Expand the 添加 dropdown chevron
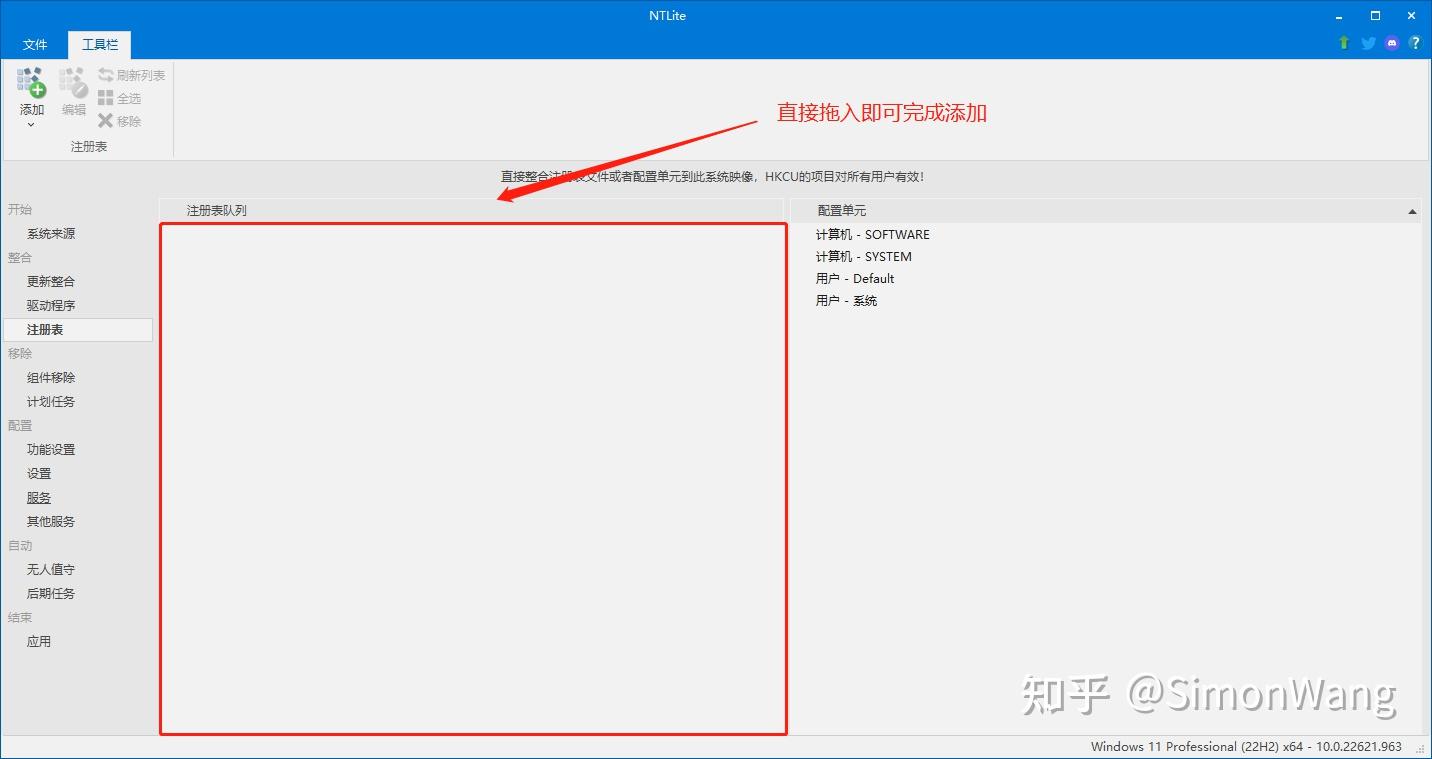The height and width of the screenshot is (759, 1432). click(x=31, y=123)
